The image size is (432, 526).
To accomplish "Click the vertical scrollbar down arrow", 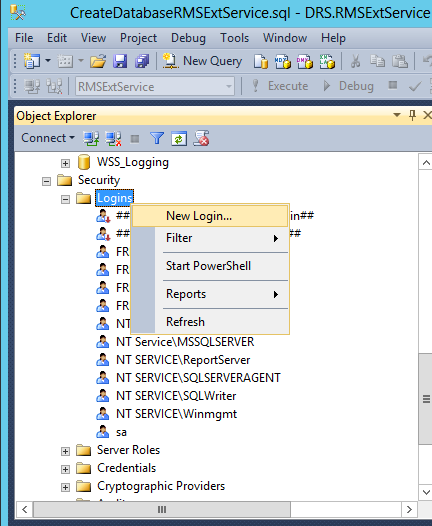I will [426, 492].
